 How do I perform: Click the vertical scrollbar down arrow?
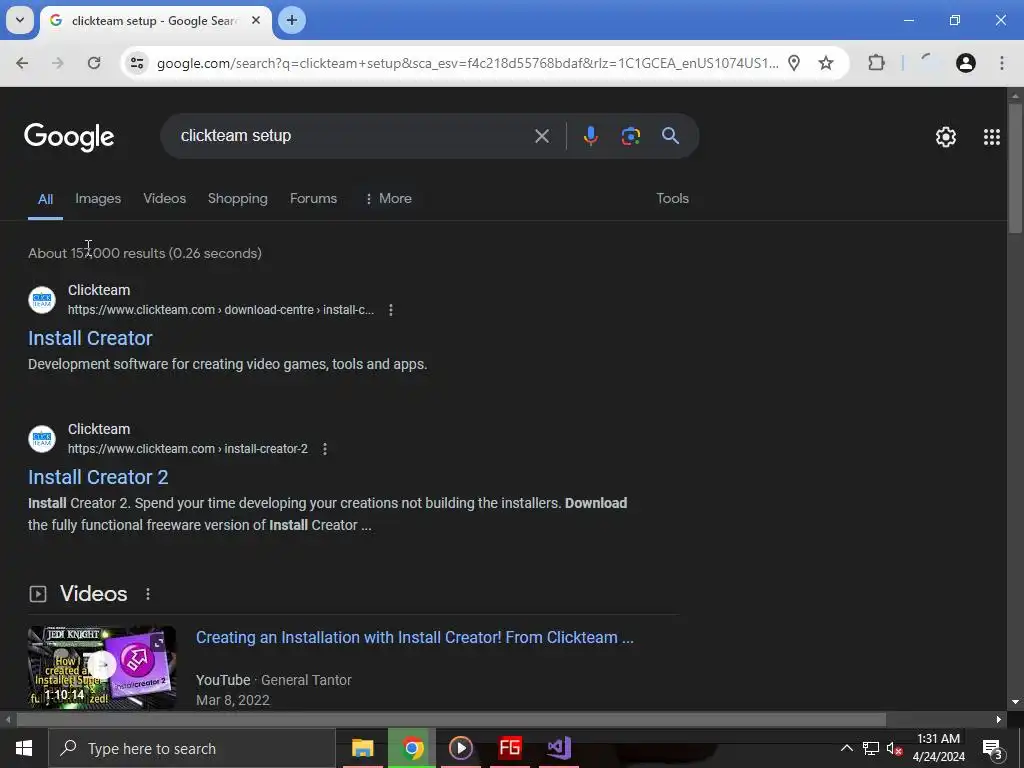click(x=1015, y=702)
